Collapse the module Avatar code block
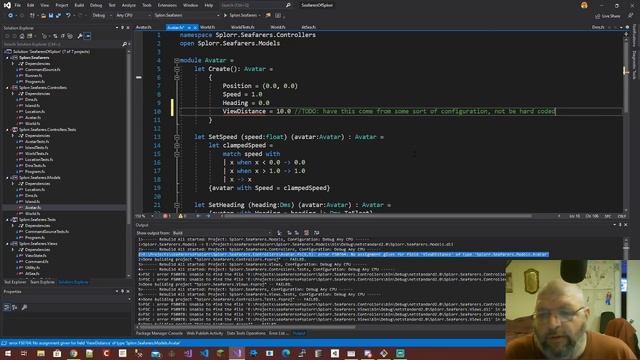640x360 pixels. point(177,60)
